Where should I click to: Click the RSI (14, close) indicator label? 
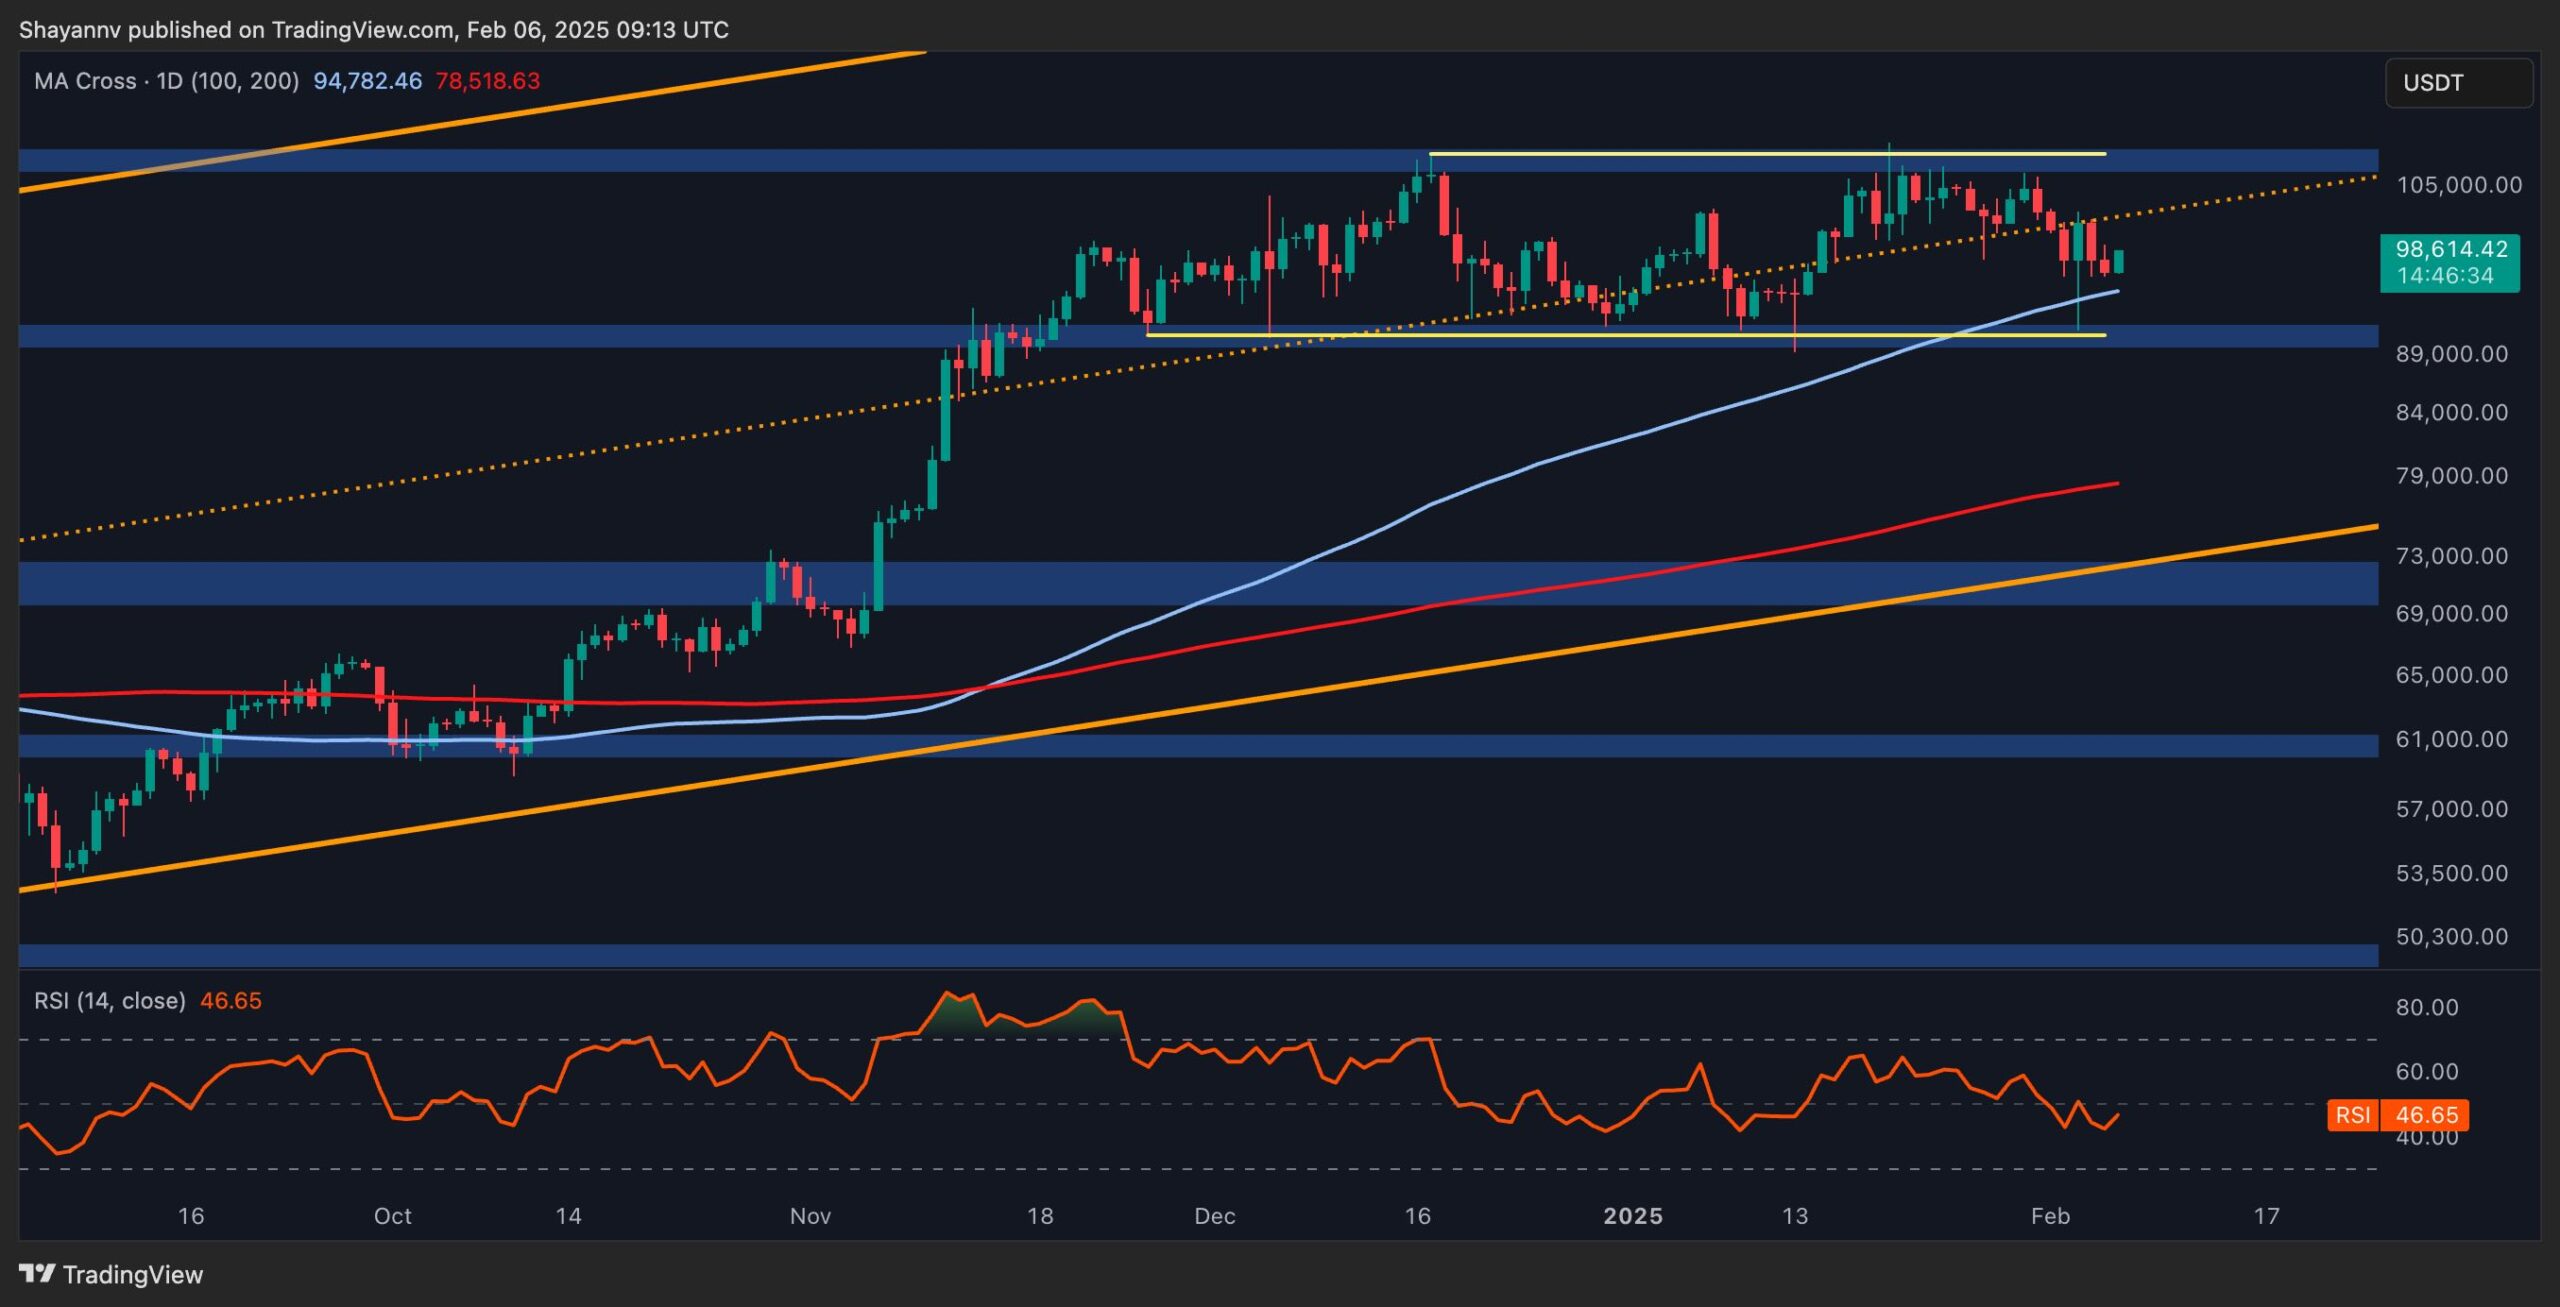click(110, 1001)
